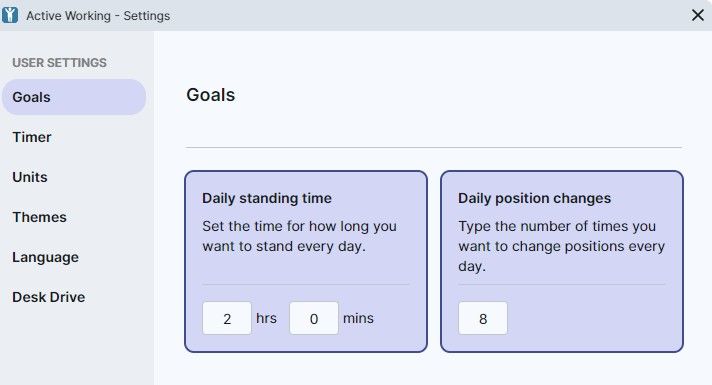This screenshot has height=385, width=712.
Task: Click the USER SETTINGS sidebar header
Action: [59, 63]
